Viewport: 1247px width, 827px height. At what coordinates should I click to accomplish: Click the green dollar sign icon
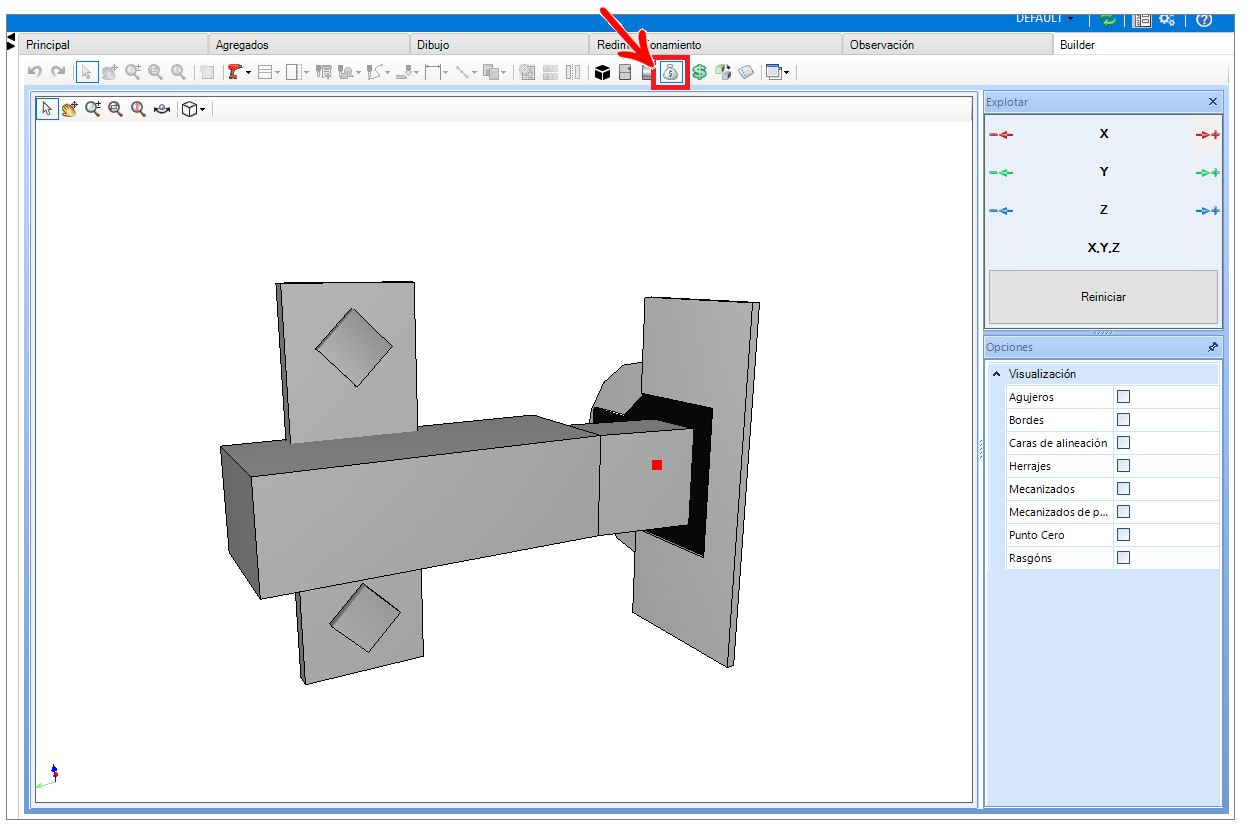699,72
